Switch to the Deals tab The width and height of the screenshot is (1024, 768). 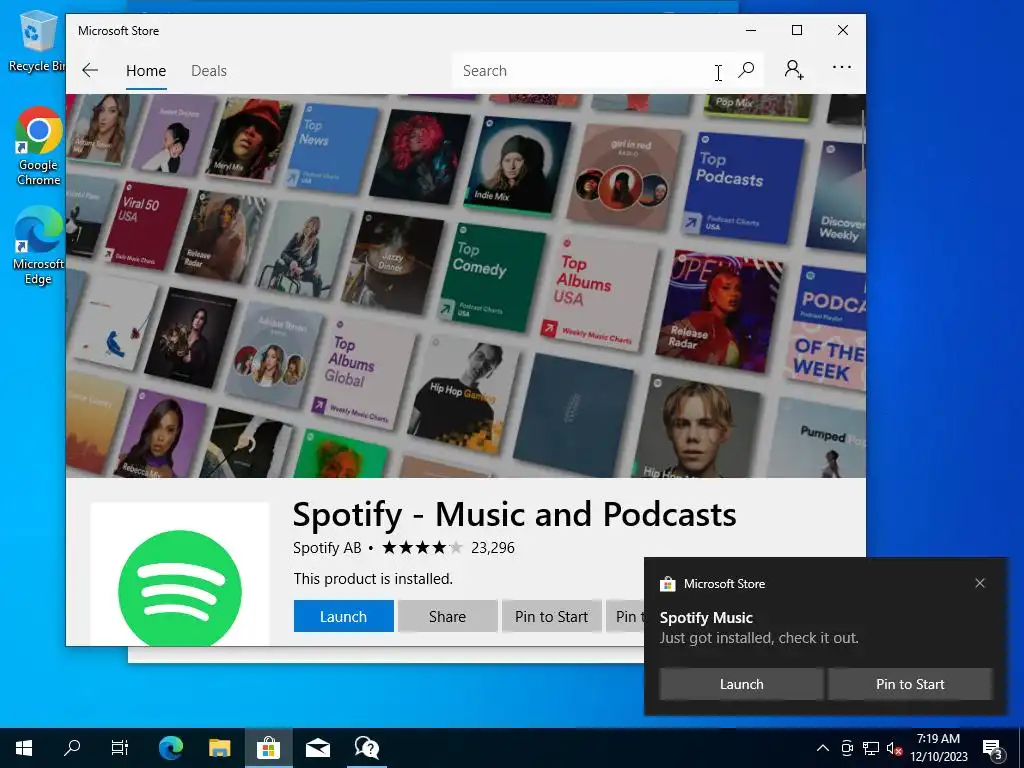click(209, 71)
